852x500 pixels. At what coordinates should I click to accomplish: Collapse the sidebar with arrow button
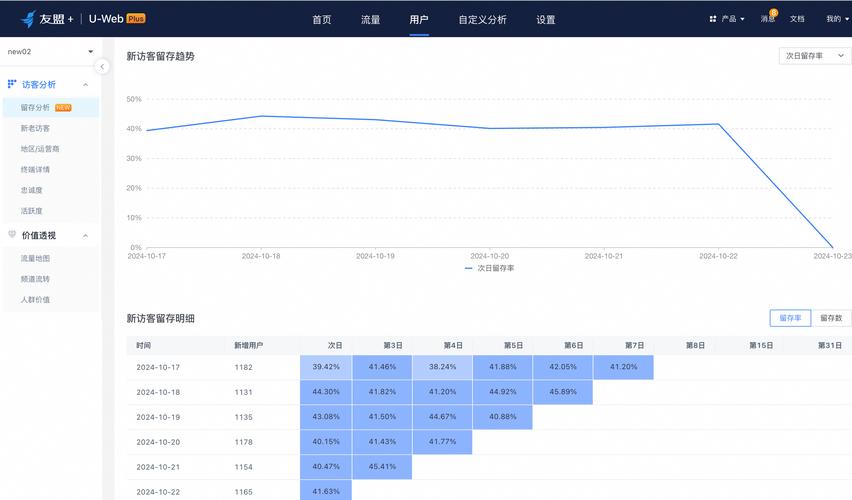tap(102, 66)
